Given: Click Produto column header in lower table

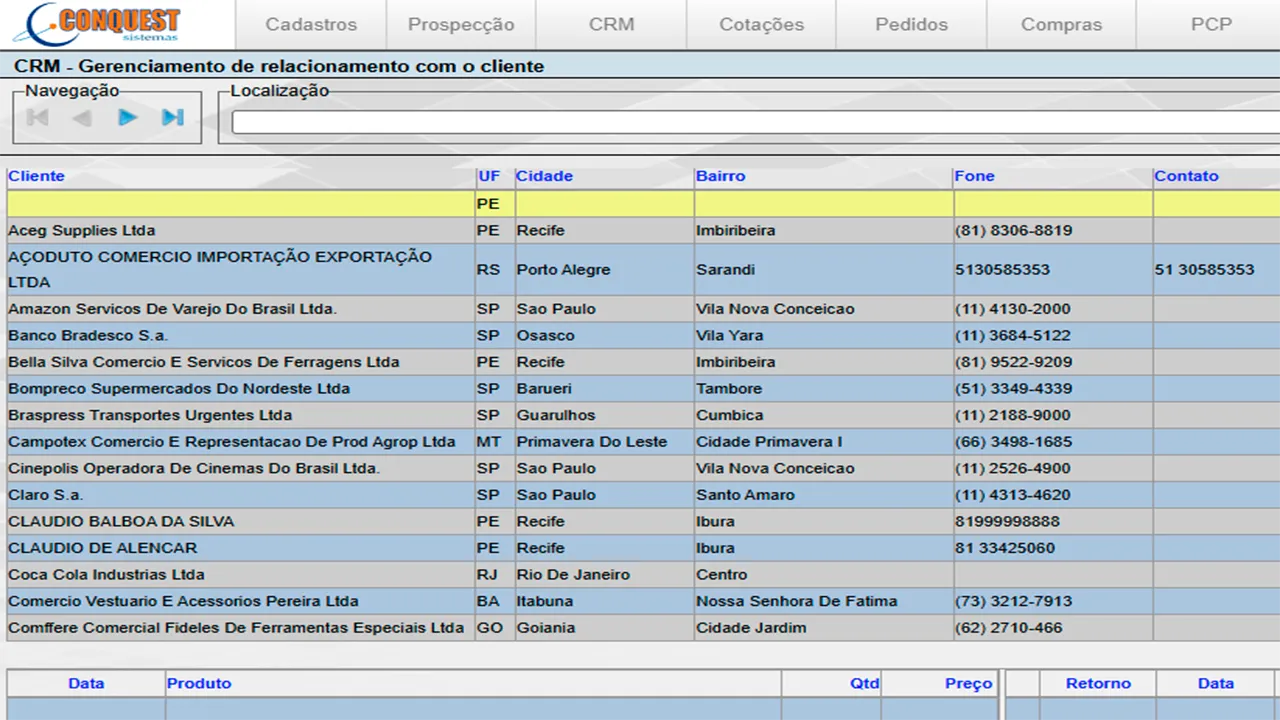Looking at the screenshot, I should tap(199, 684).
